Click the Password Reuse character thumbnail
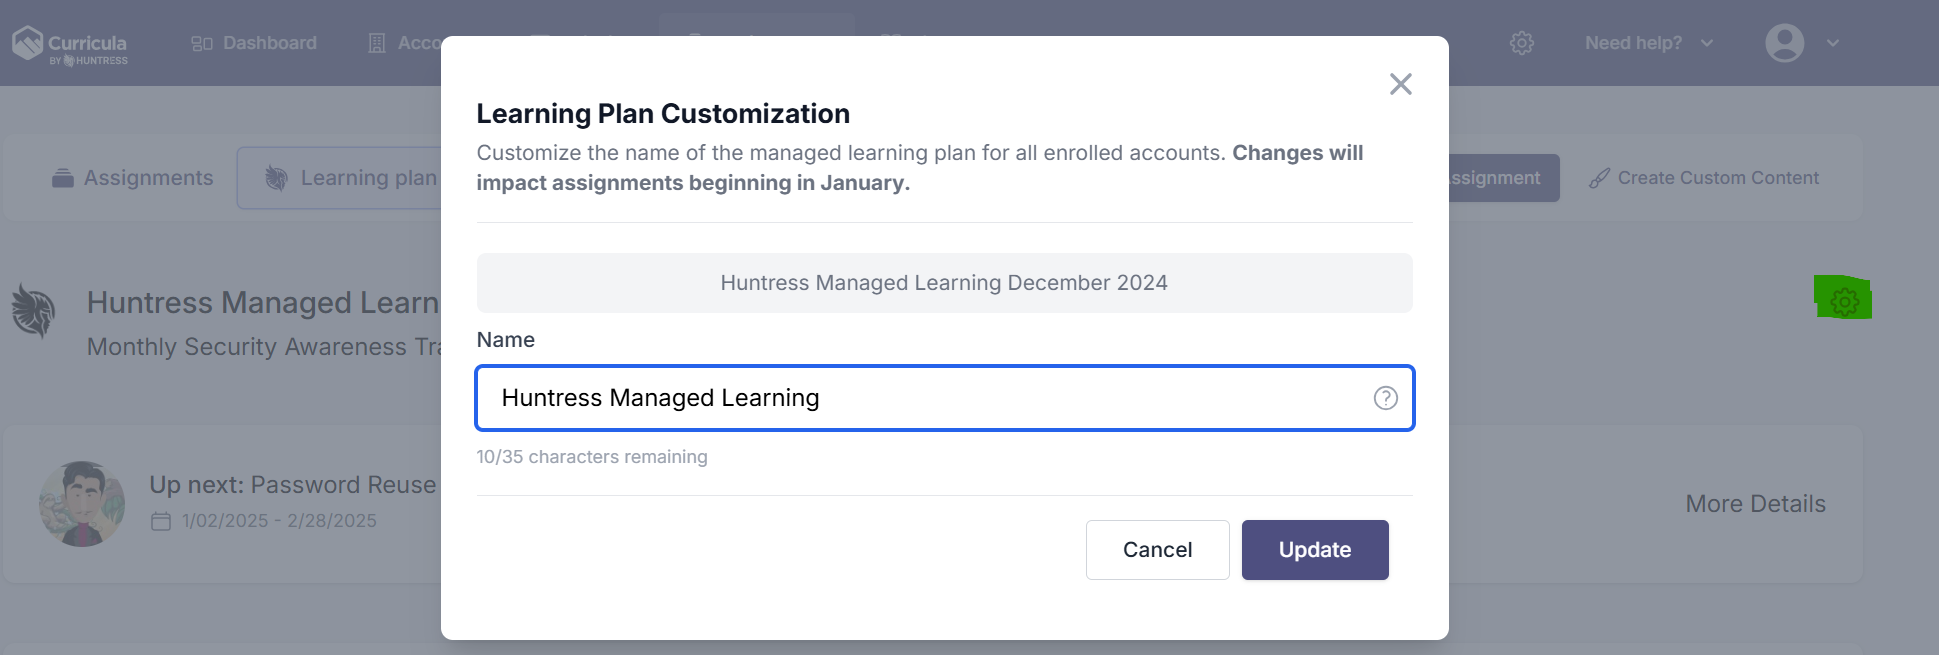 click(x=82, y=503)
